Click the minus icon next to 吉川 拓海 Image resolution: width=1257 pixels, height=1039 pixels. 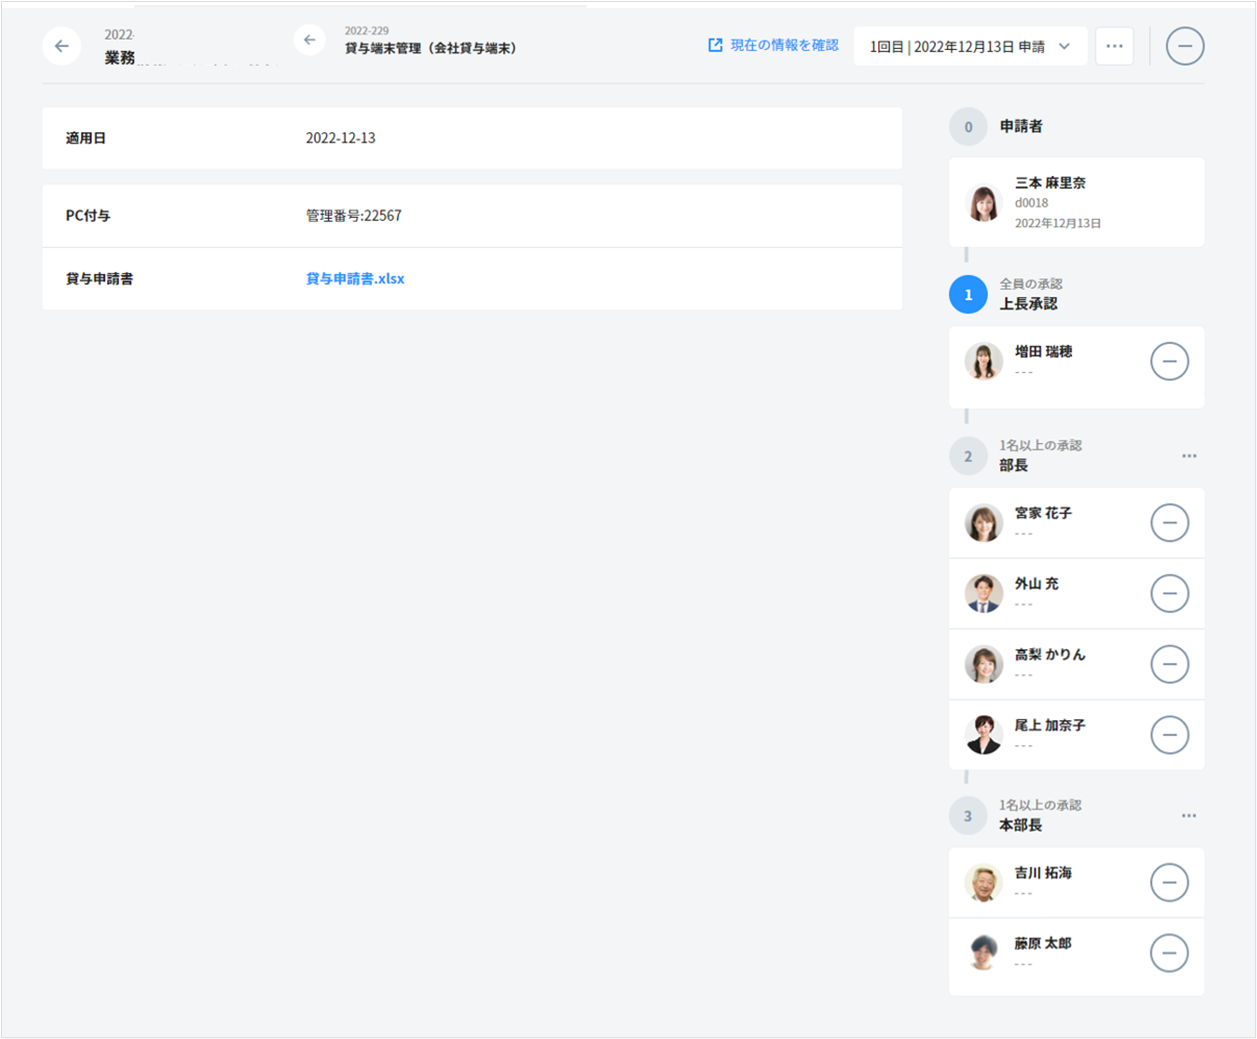[1169, 882]
